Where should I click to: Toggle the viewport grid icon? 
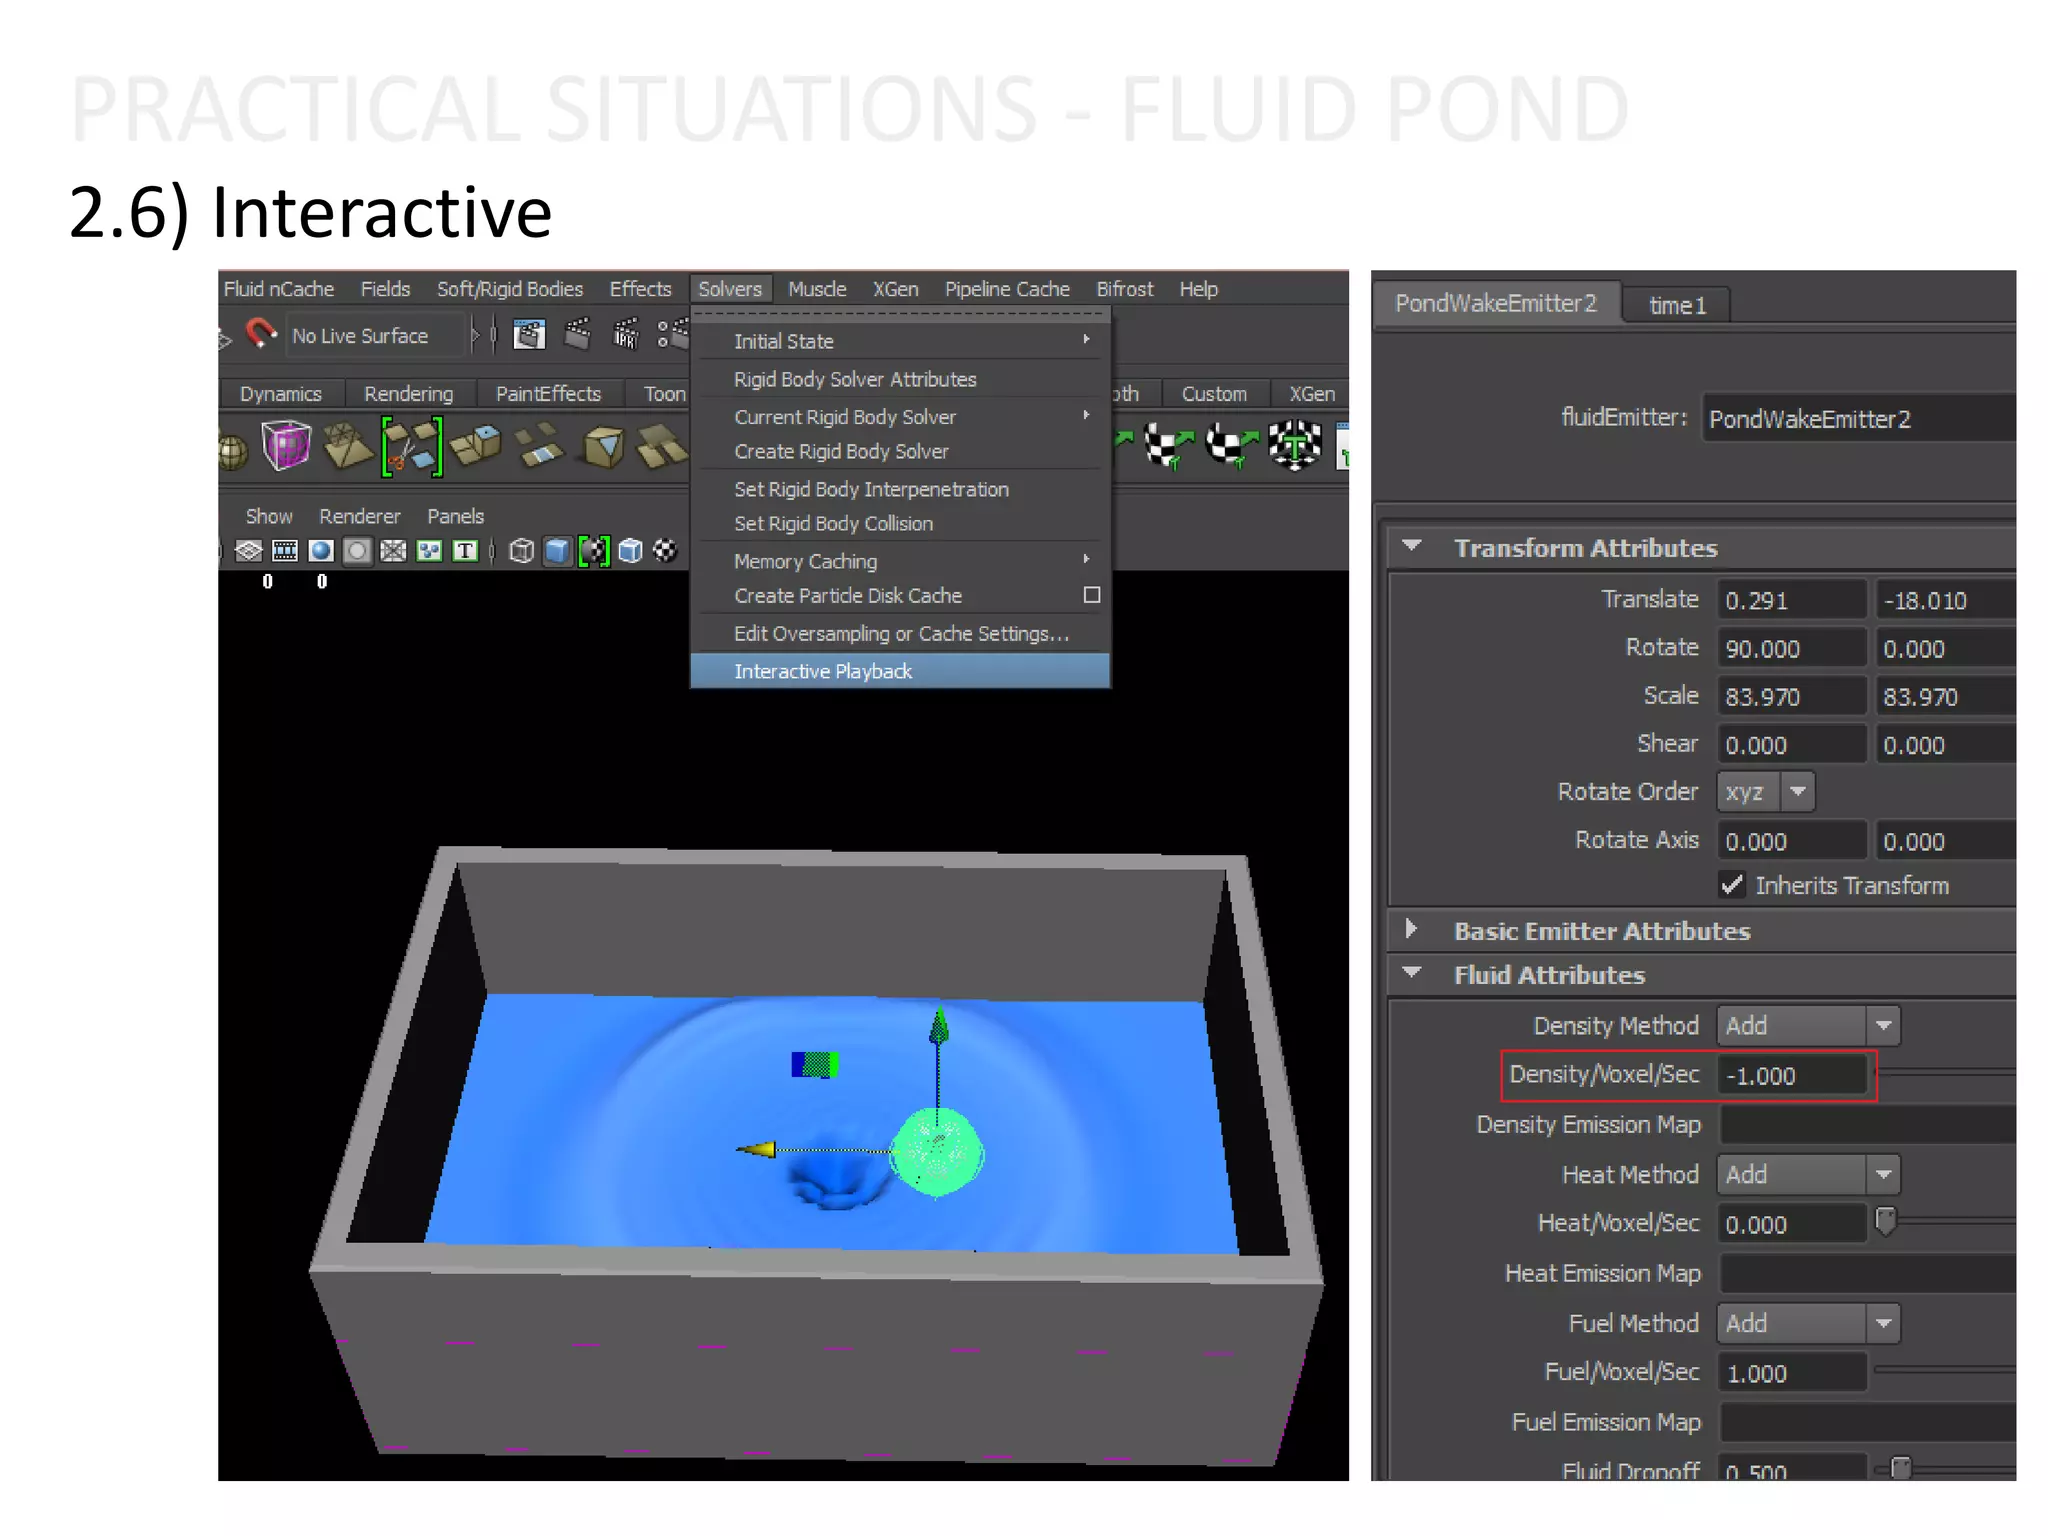(249, 551)
